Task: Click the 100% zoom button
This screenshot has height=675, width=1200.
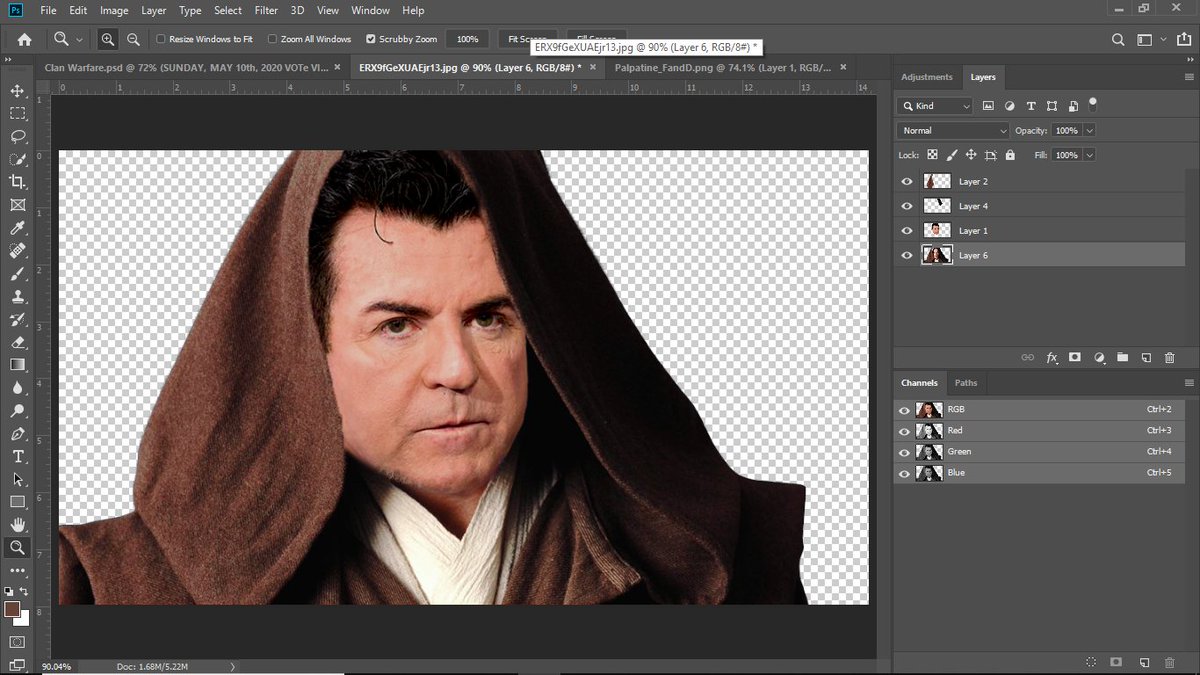Action: point(467,39)
